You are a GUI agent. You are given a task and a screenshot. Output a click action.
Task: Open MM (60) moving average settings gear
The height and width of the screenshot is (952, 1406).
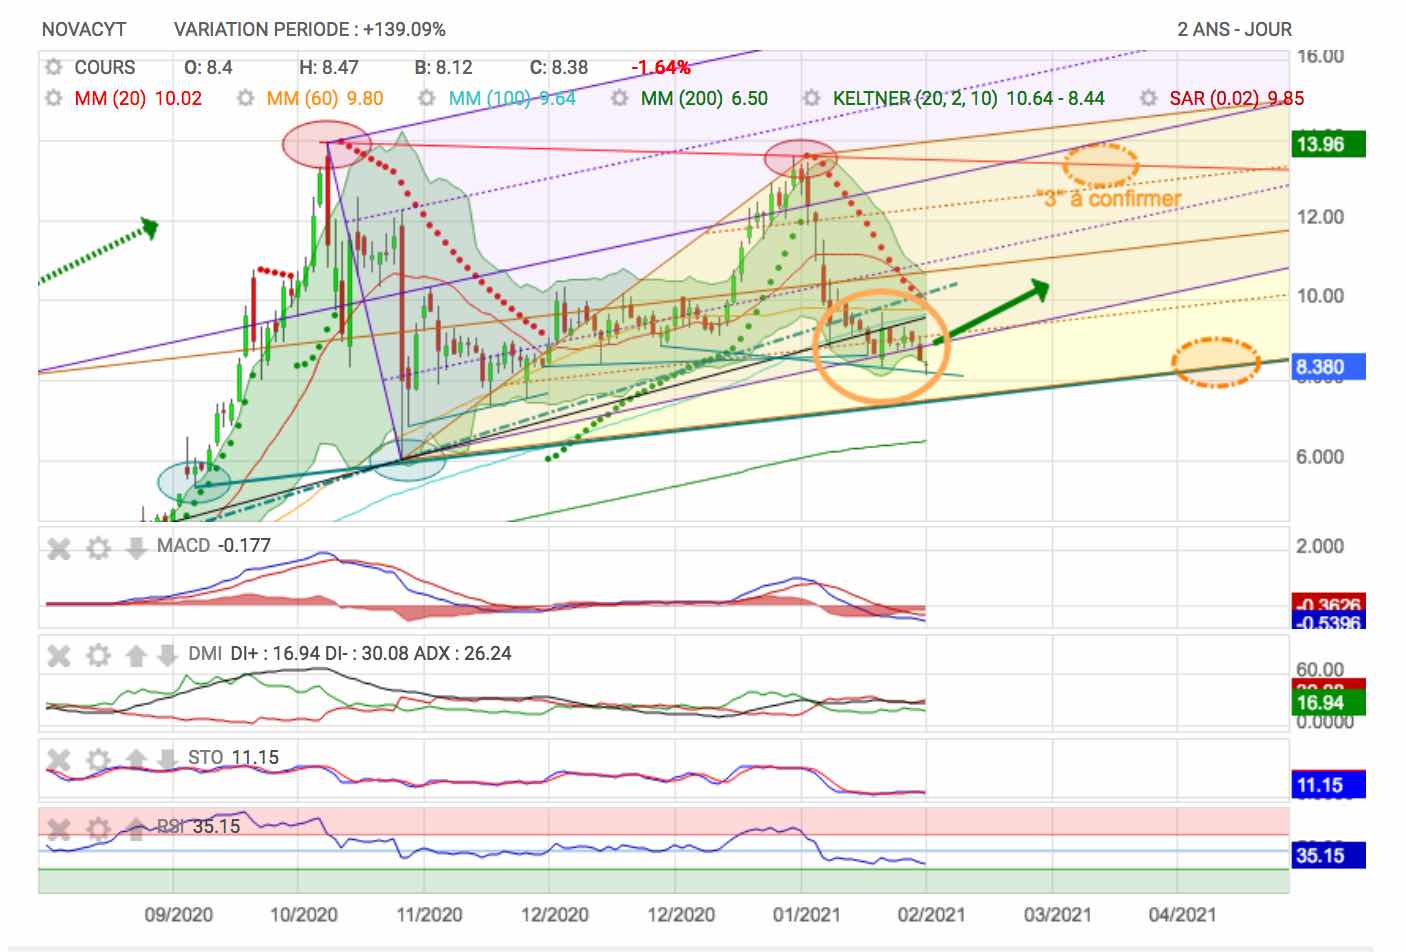pos(245,98)
